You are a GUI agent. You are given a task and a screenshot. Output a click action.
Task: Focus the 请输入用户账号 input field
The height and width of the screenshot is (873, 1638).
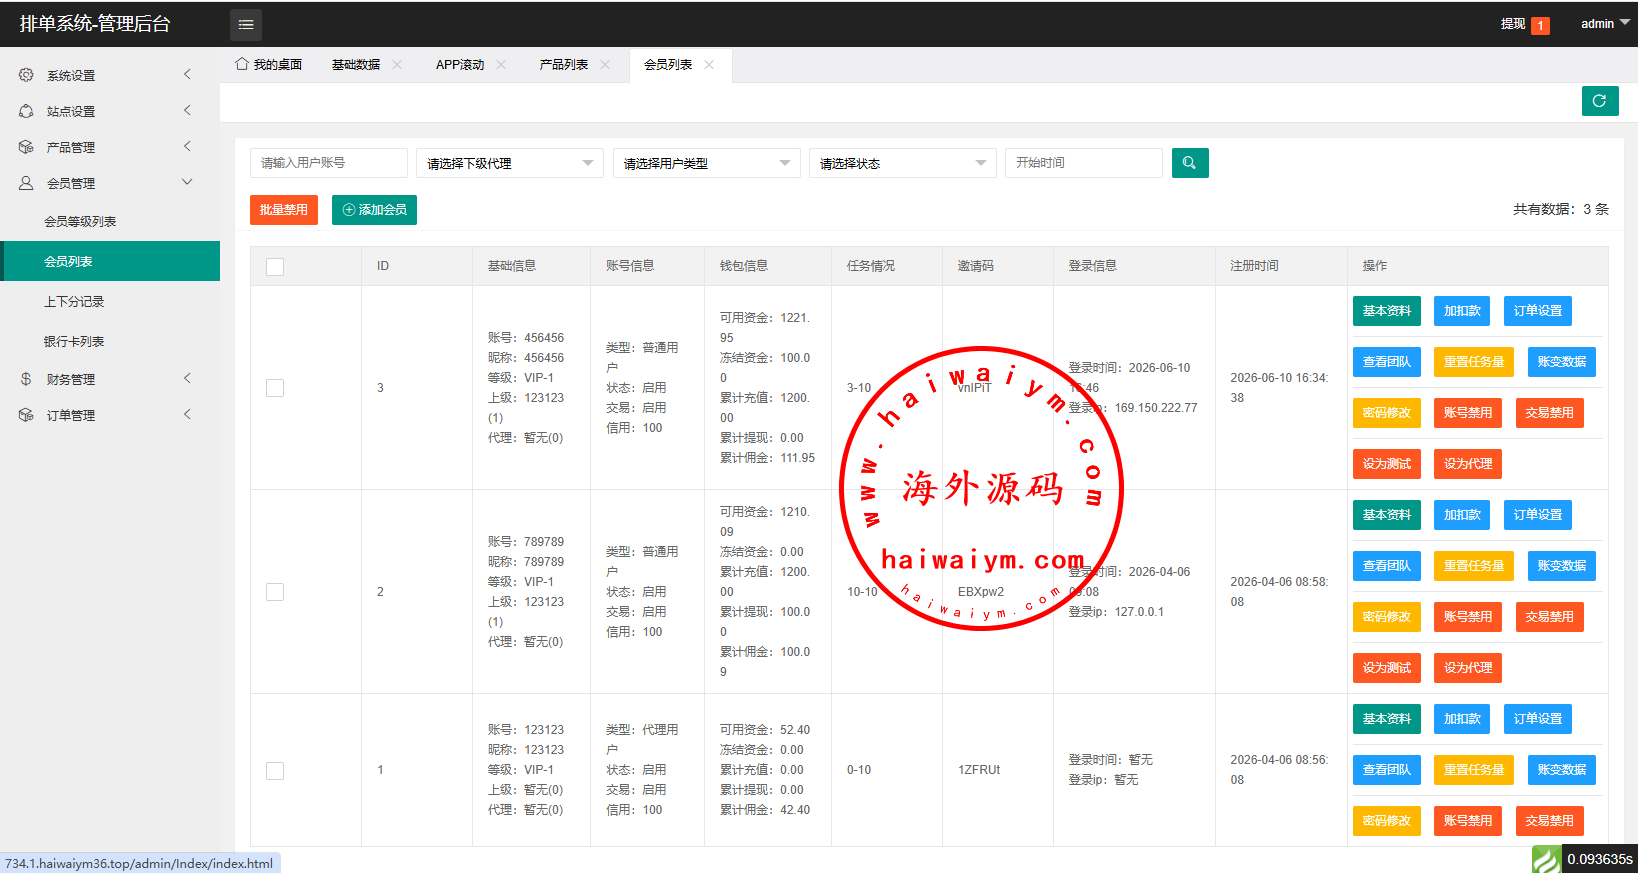329,163
